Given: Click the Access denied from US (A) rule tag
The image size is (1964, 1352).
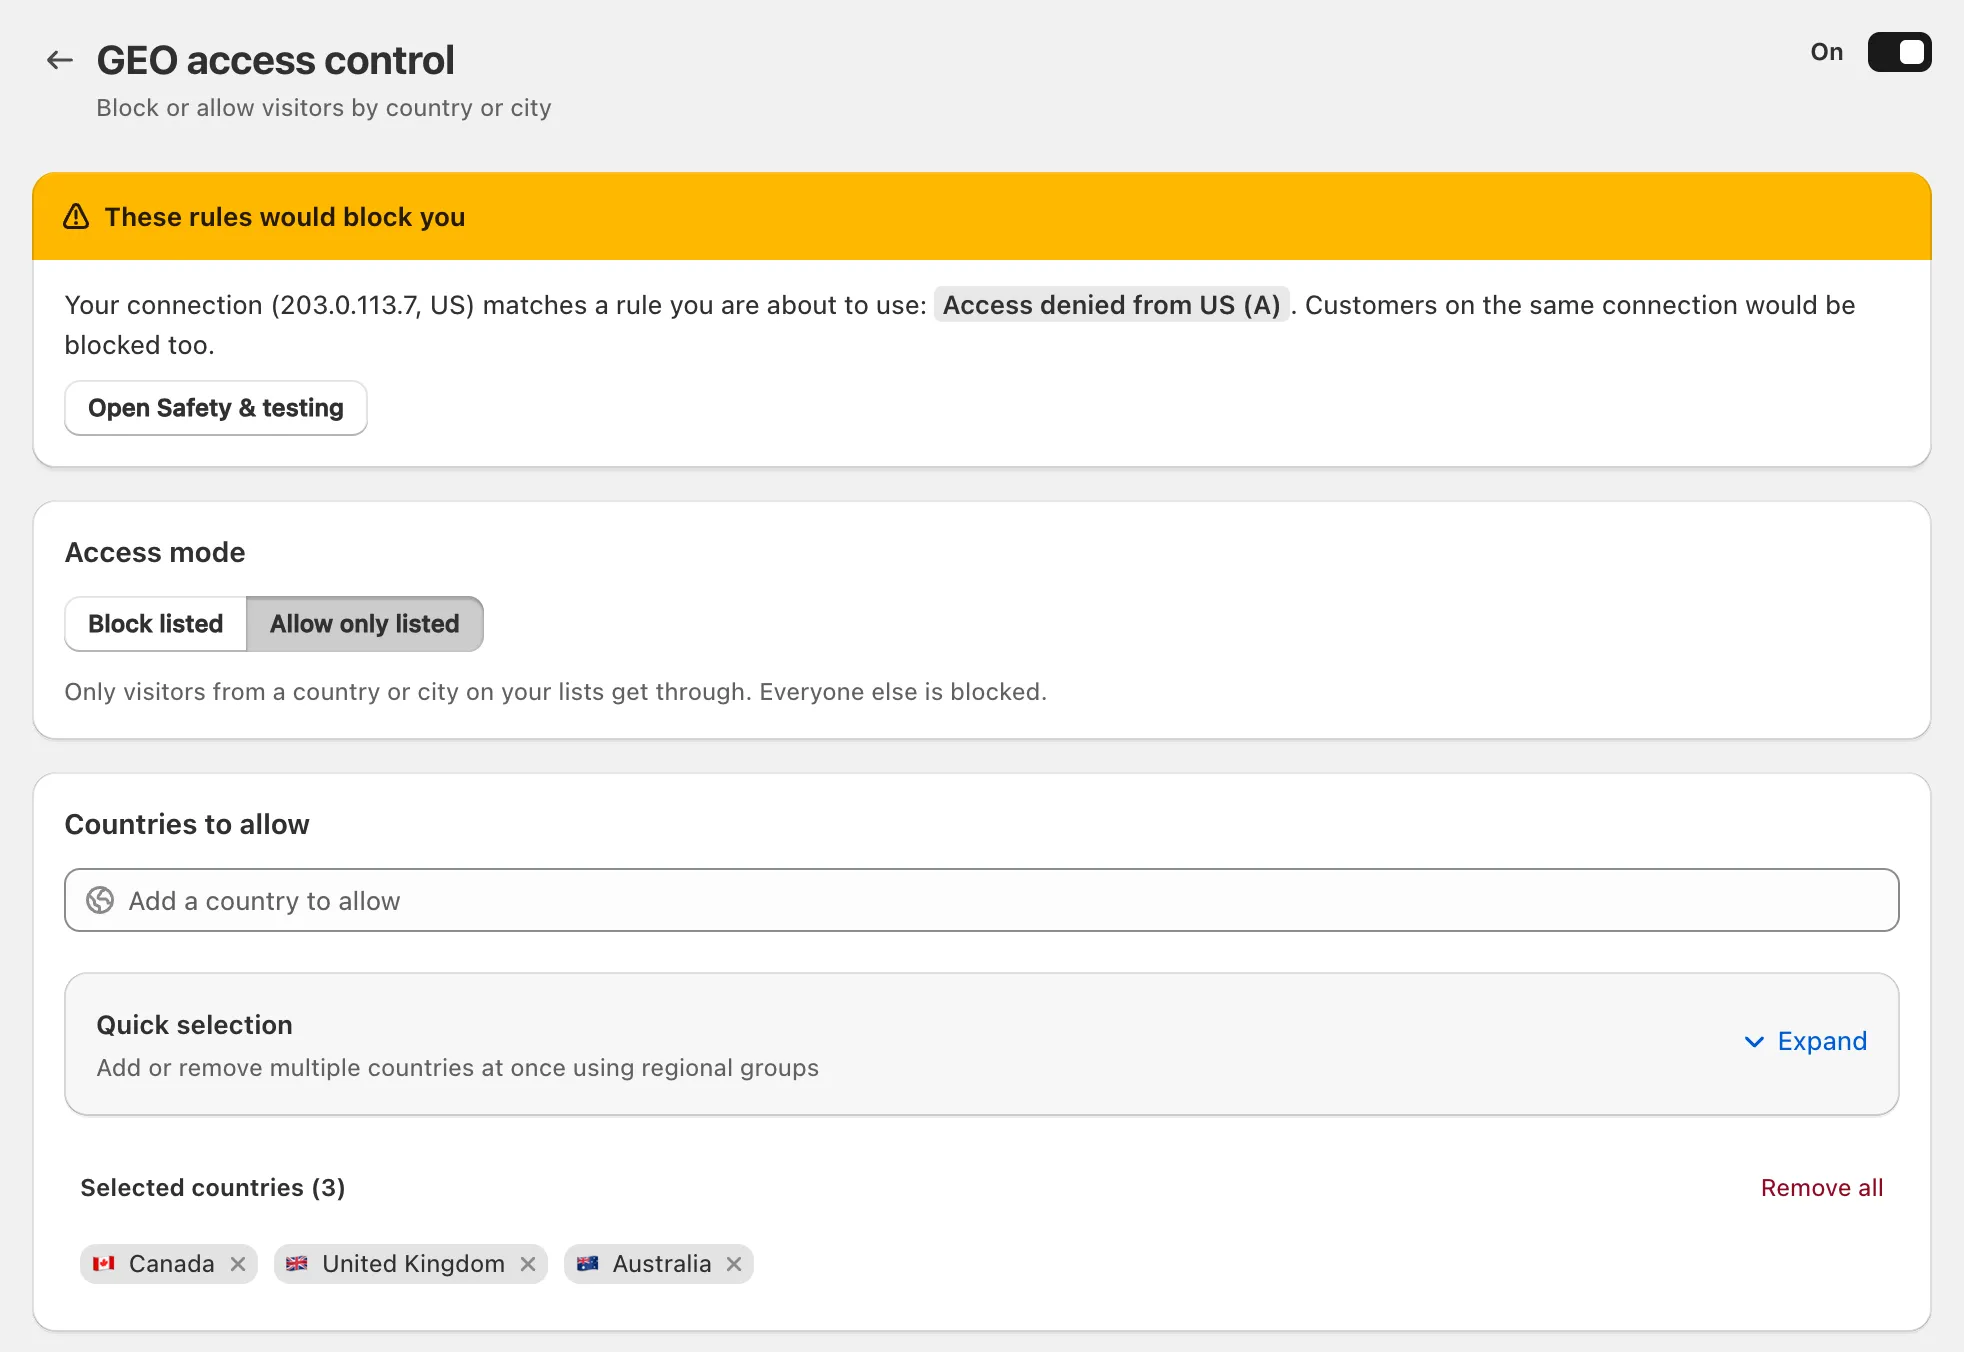Looking at the screenshot, I should (x=1112, y=305).
